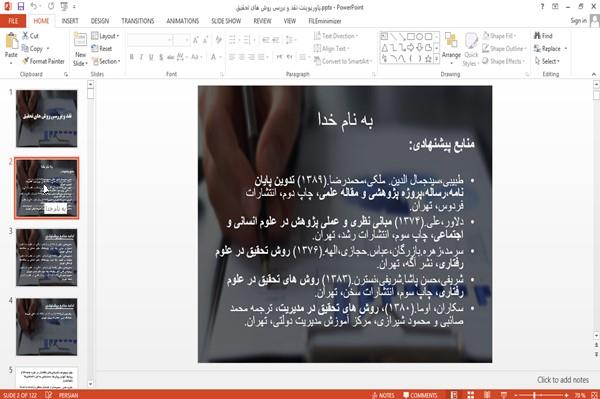This screenshot has width=600, height=399.
Task: Fit slide to current window
Action: click(595, 395)
